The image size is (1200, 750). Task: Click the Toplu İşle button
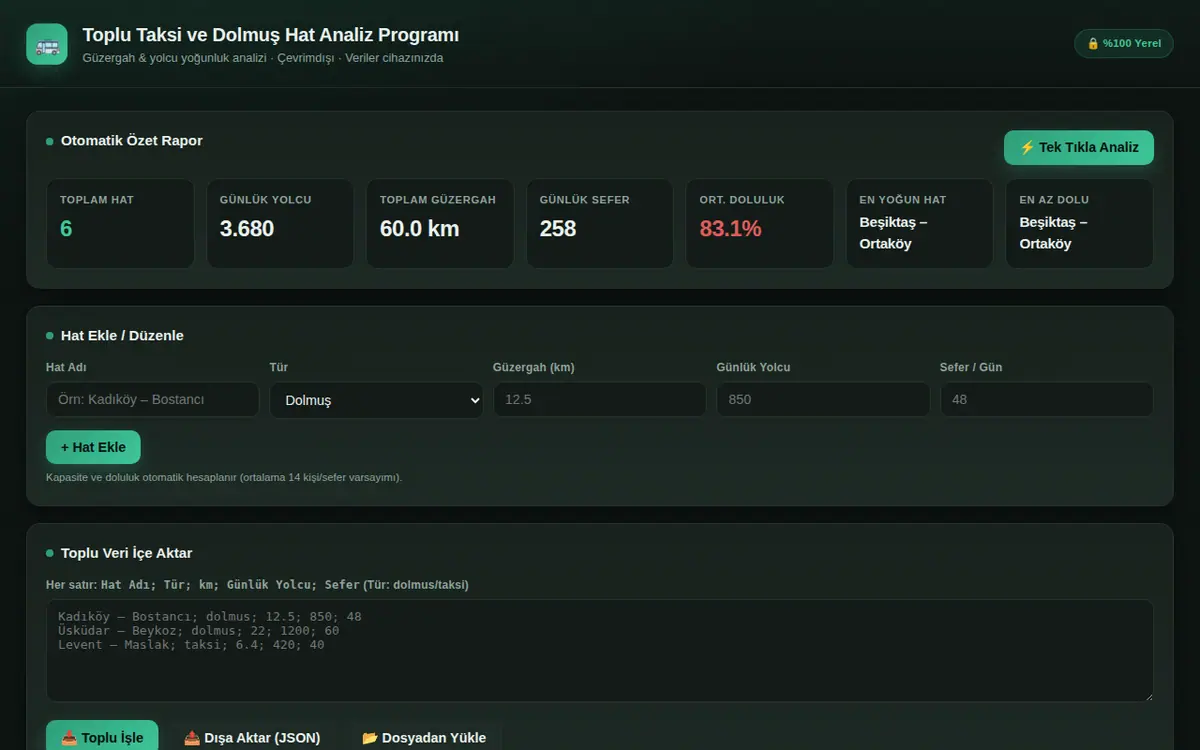click(x=102, y=737)
